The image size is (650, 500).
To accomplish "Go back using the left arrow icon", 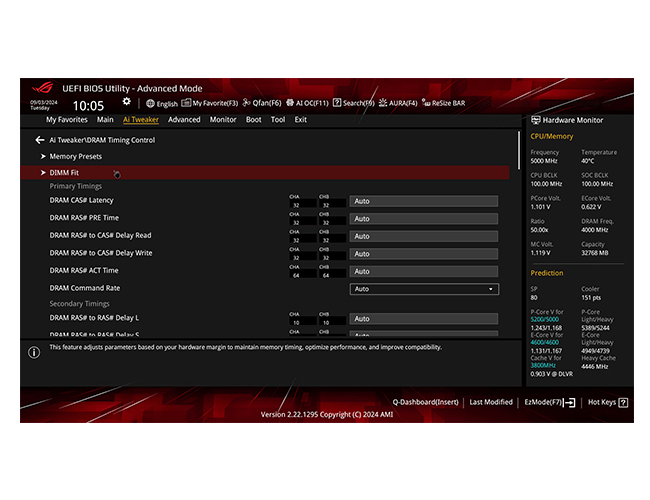I will 40,140.
